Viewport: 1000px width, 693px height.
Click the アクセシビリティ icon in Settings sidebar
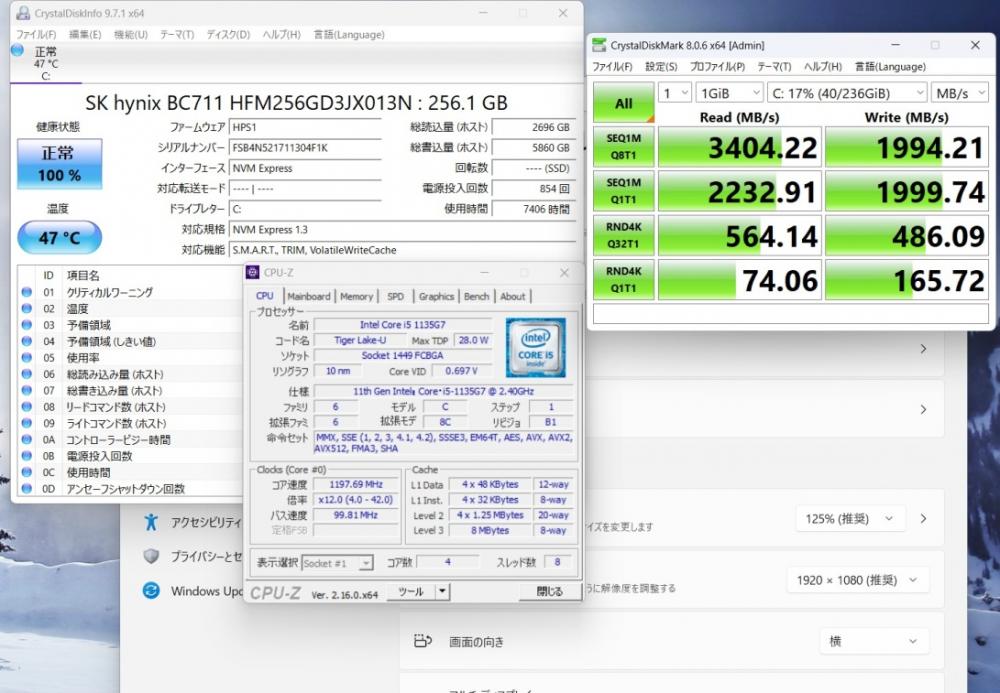pos(151,522)
